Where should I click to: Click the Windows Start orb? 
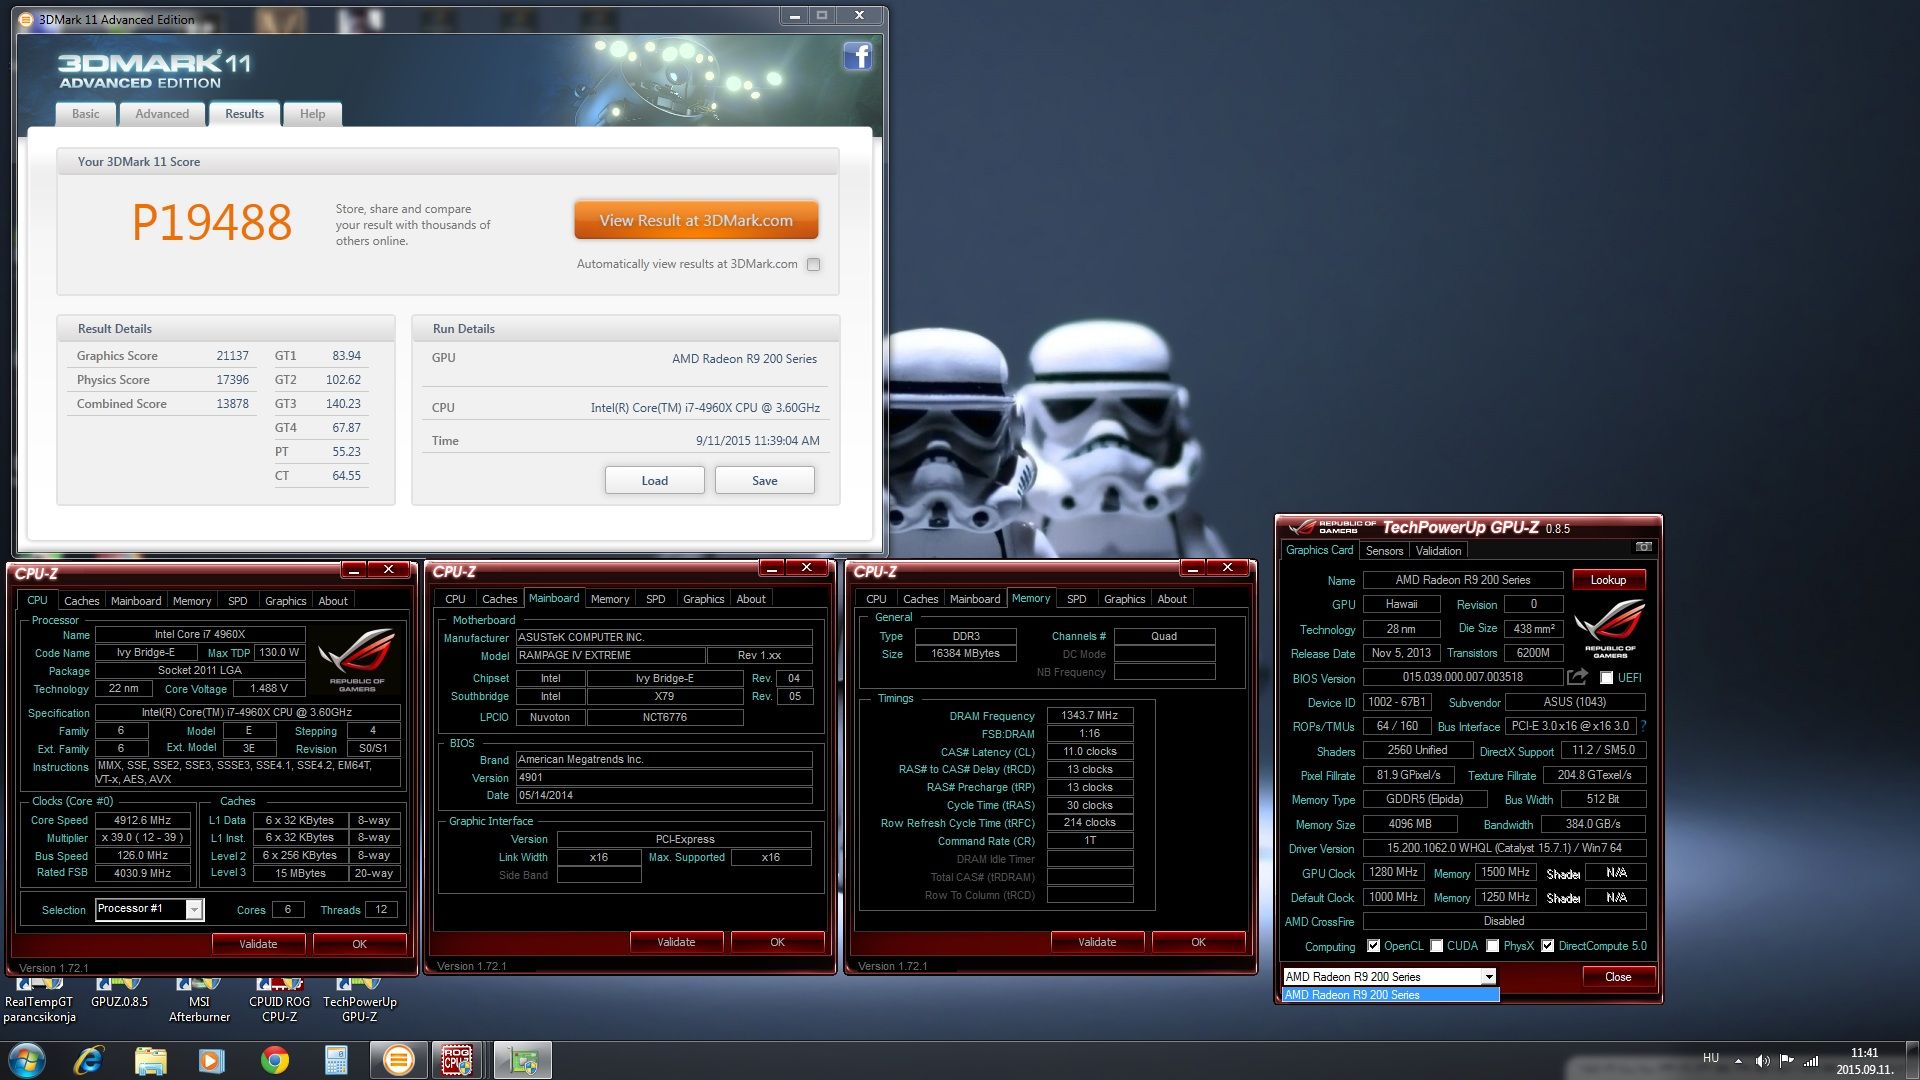pos(27,1060)
